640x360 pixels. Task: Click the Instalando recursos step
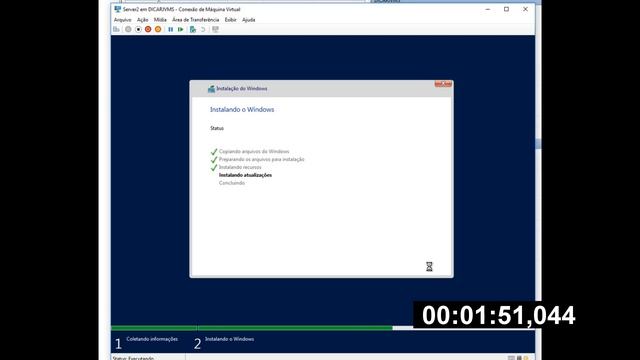coord(240,167)
